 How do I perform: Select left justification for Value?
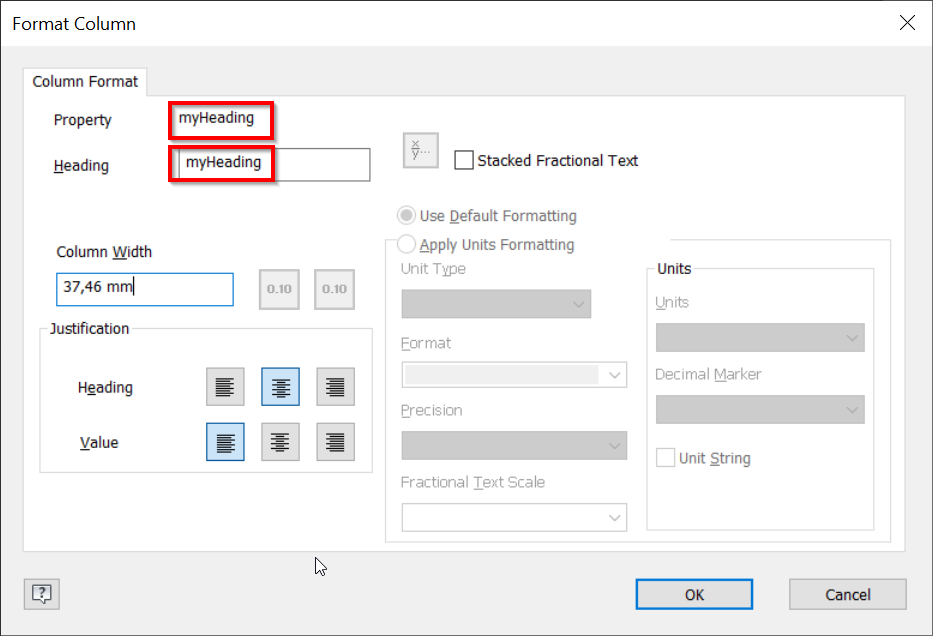click(x=225, y=441)
